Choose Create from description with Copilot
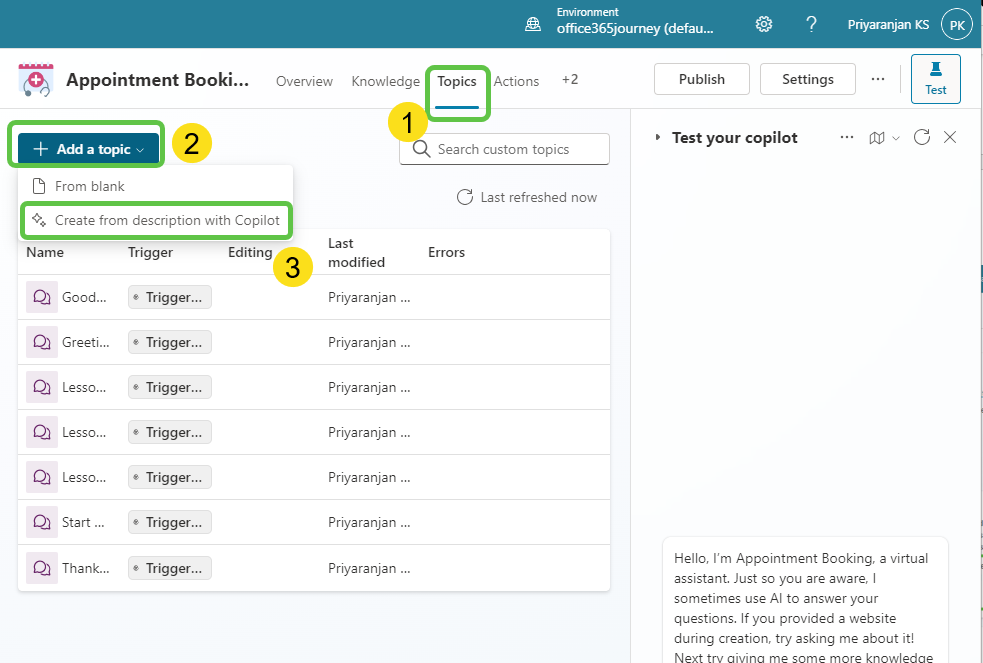The image size is (983, 663). [156, 220]
